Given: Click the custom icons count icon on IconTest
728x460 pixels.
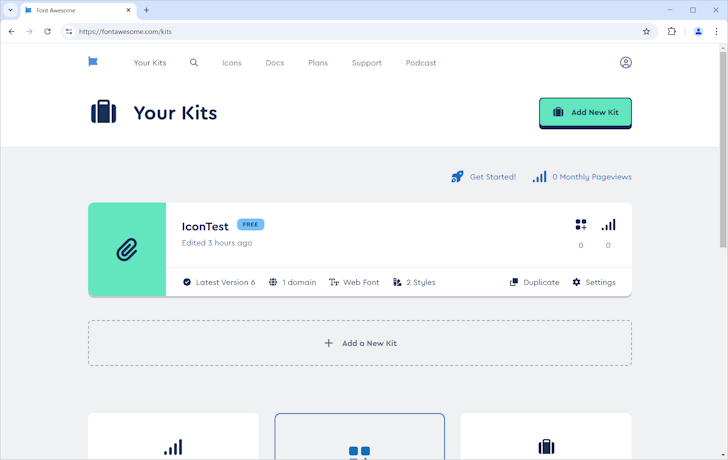Looking at the screenshot, I should [581, 225].
